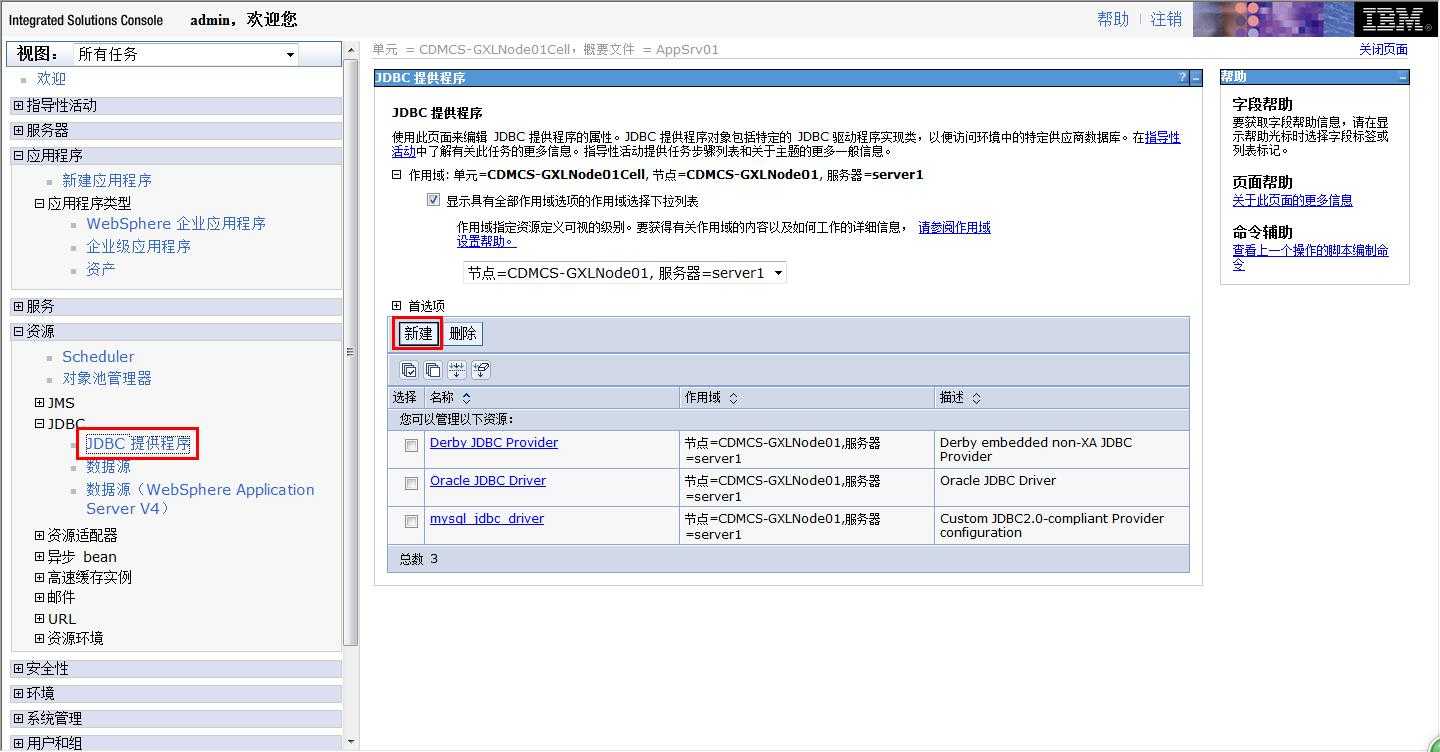Click 注销 in the top banner
This screenshot has height=752, width=1440.
(x=1166, y=19)
